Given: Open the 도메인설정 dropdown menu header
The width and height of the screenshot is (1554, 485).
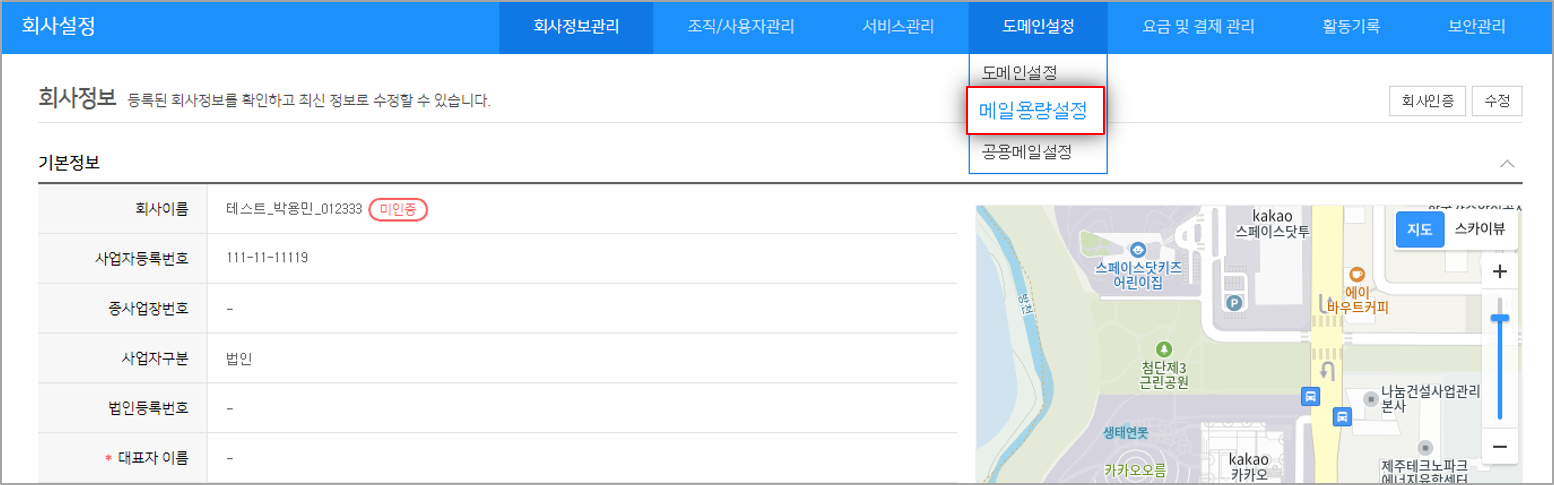Looking at the screenshot, I should point(1038,27).
